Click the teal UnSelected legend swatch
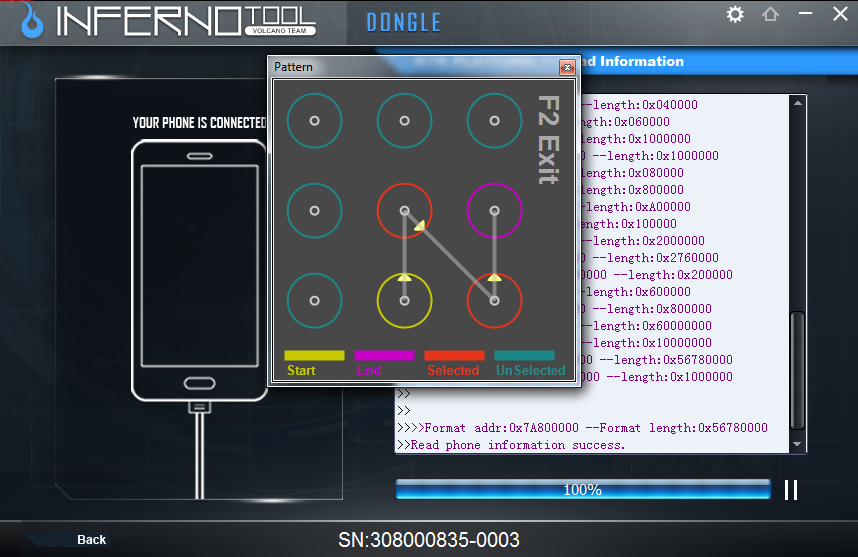Image resolution: width=858 pixels, height=557 pixels. click(524, 356)
